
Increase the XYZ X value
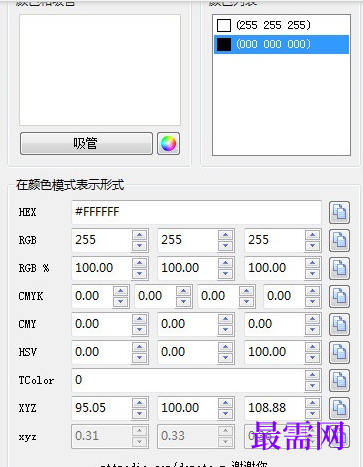(x=139, y=403)
